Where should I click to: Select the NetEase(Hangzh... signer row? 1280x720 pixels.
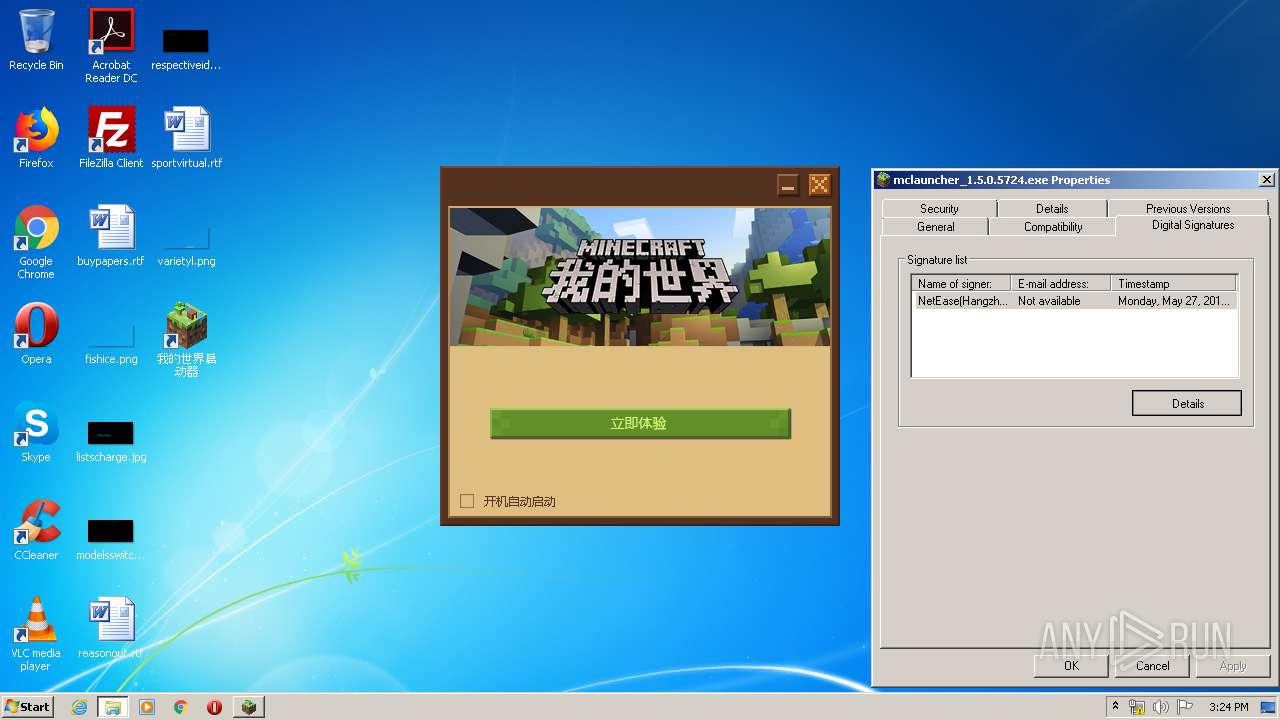[1076, 300]
